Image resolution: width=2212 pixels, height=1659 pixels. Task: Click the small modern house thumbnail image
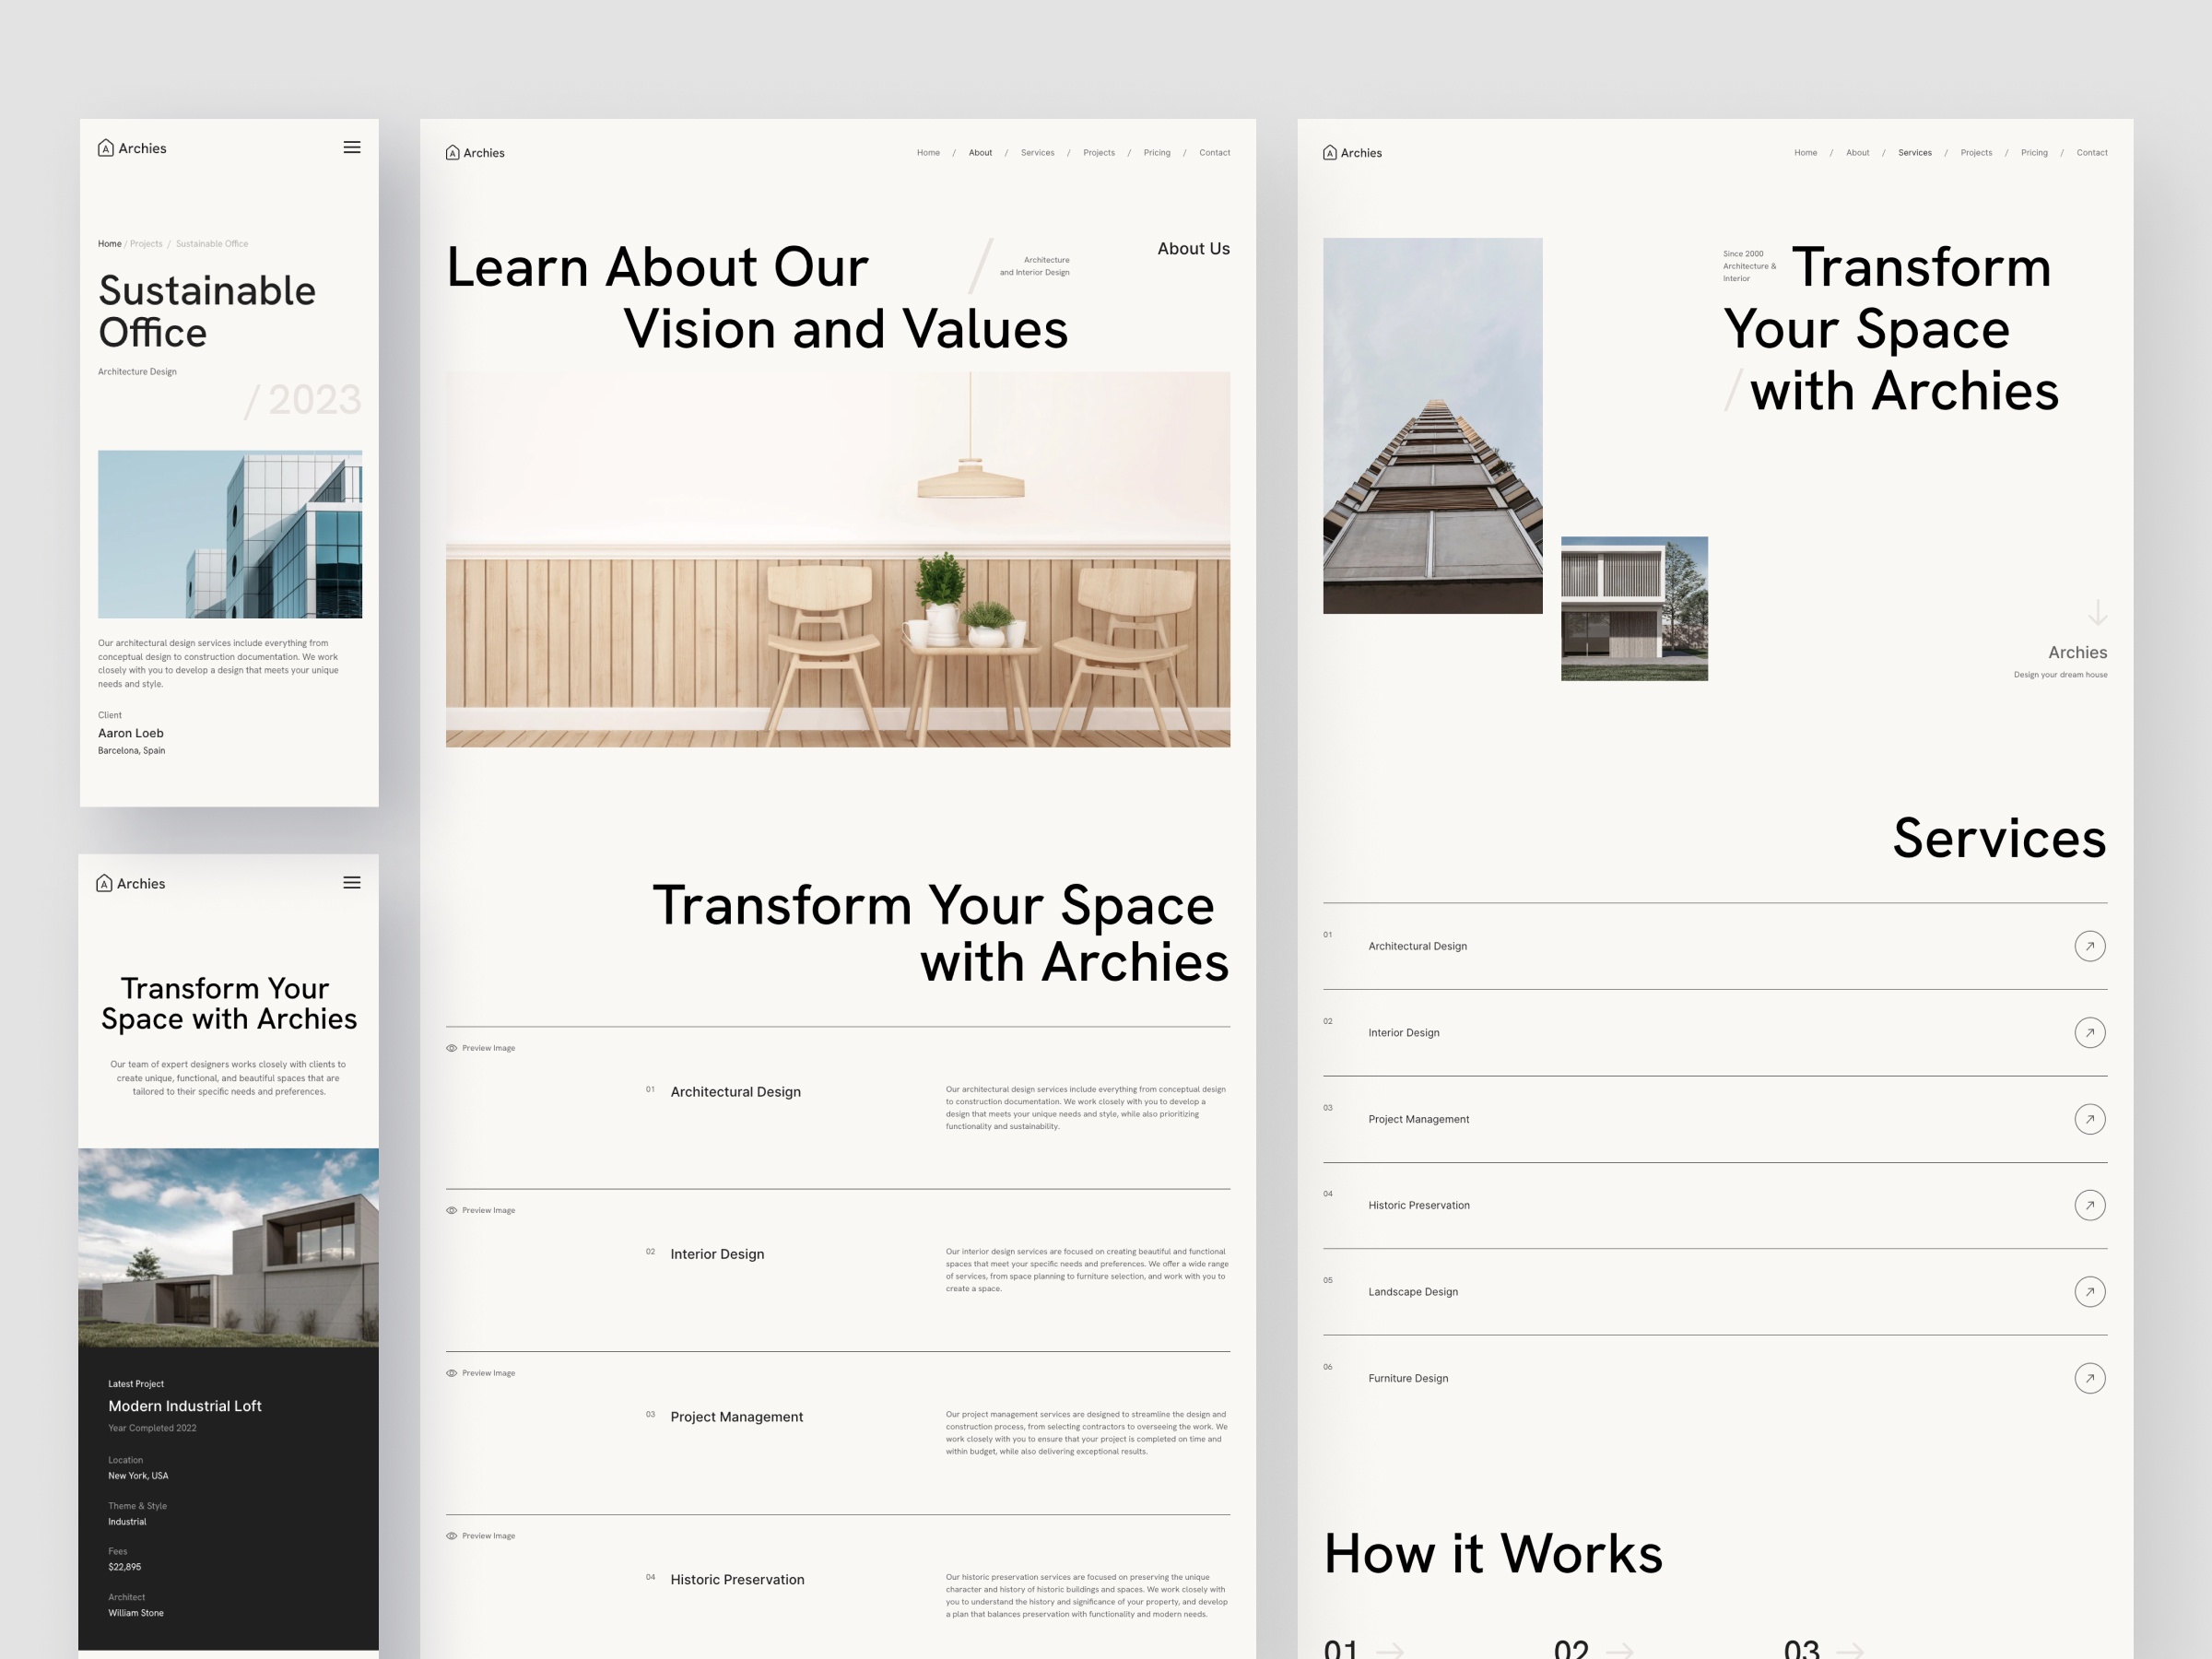(x=1634, y=608)
